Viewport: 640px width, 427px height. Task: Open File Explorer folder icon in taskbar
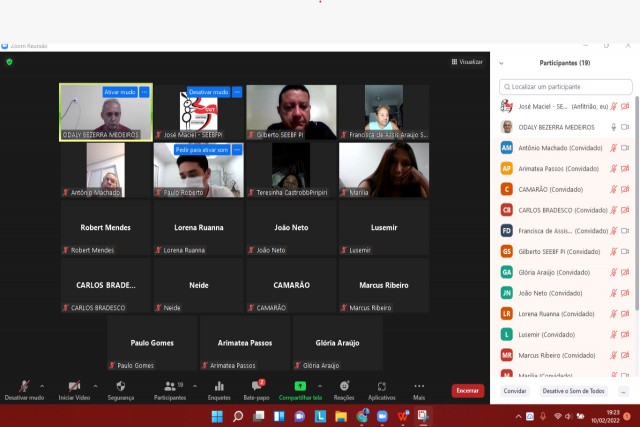tap(341, 416)
